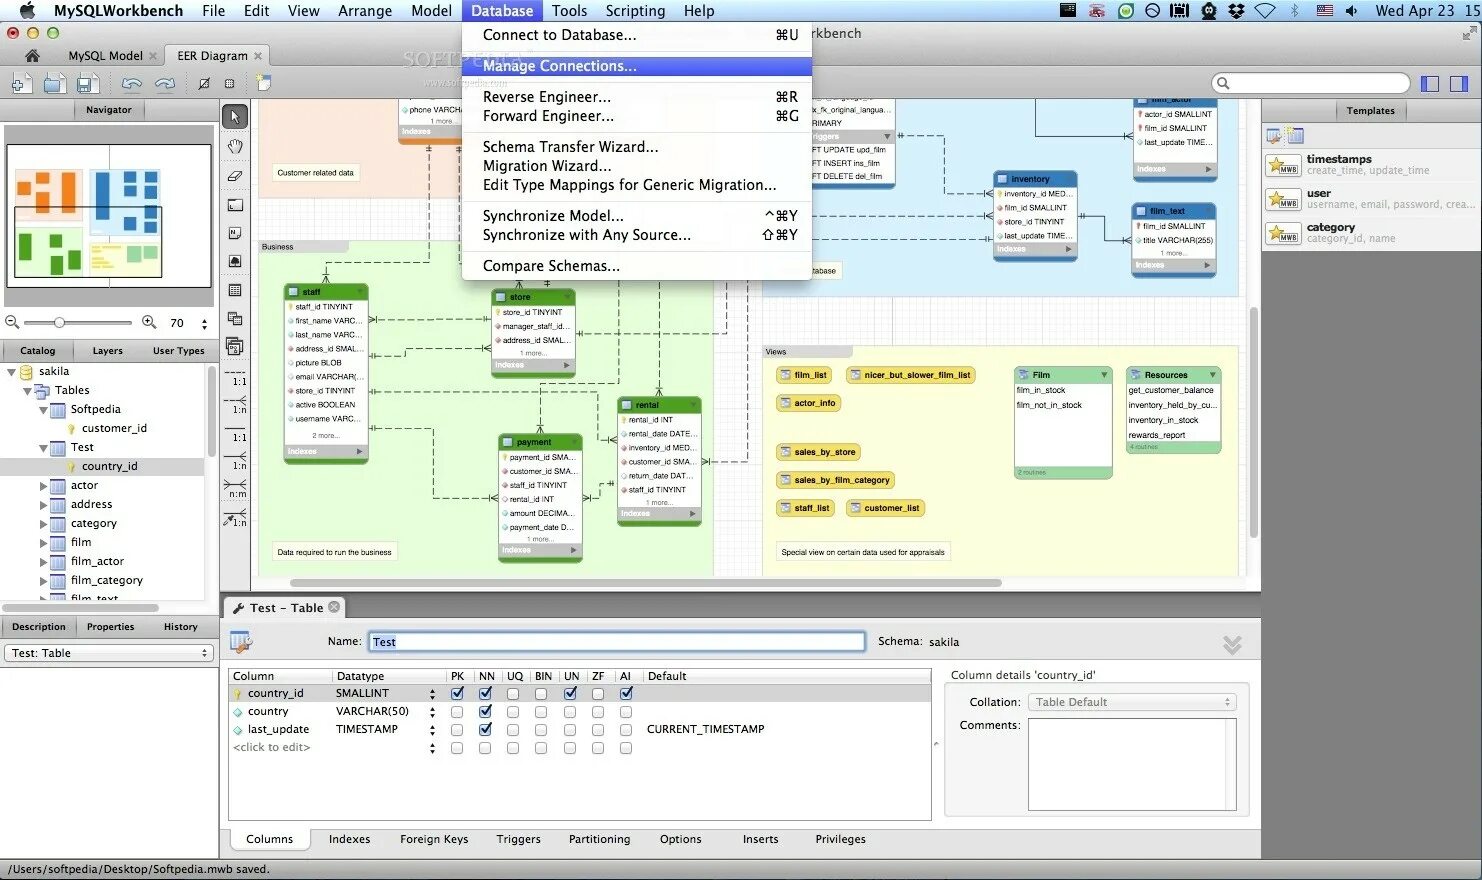Click the Comments text area
Screen dimensions: 1482x880
coord(1132,764)
